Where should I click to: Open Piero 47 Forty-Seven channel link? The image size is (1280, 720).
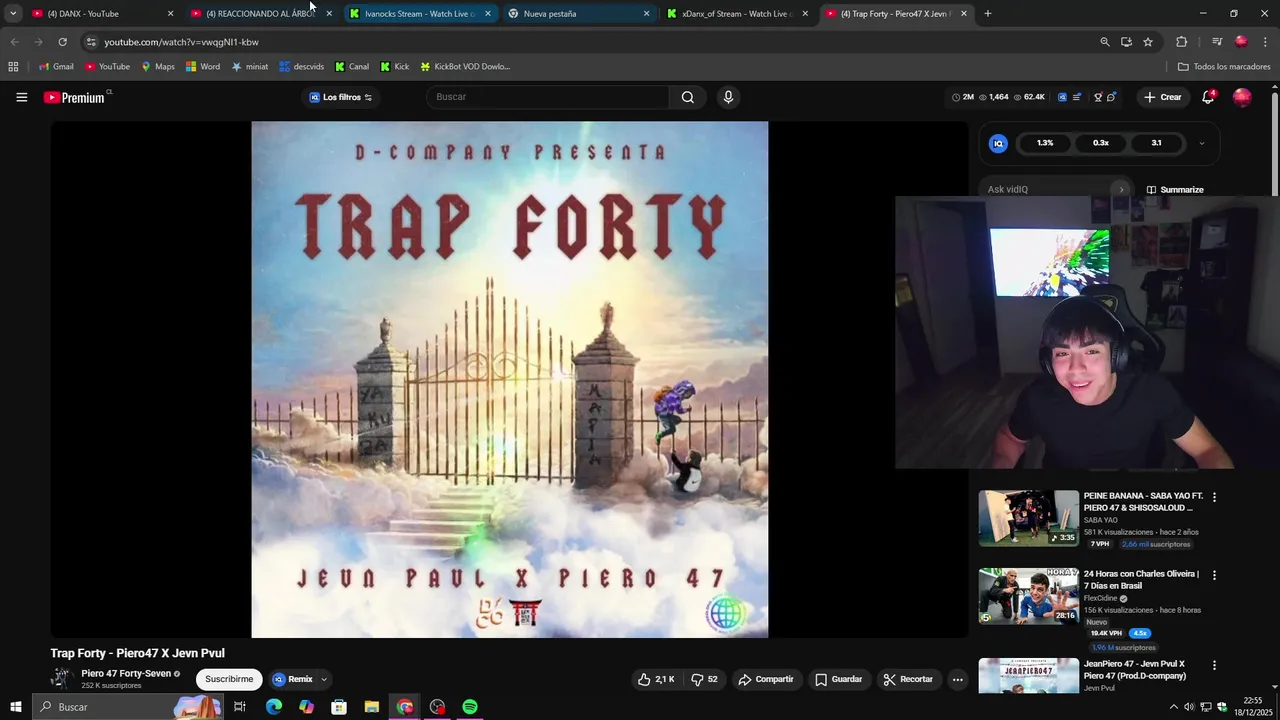(126, 673)
